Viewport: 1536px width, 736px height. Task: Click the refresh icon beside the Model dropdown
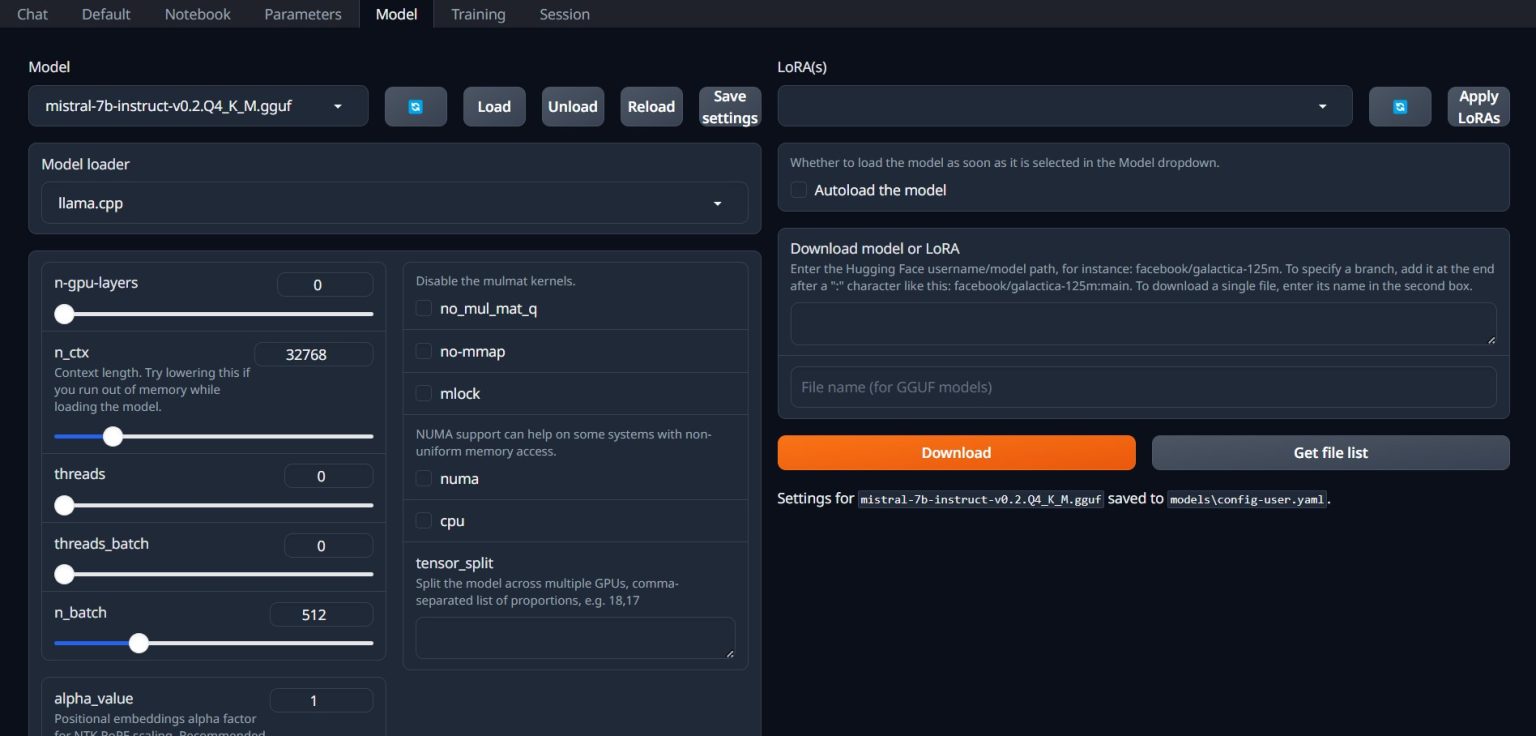coord(415,106)
